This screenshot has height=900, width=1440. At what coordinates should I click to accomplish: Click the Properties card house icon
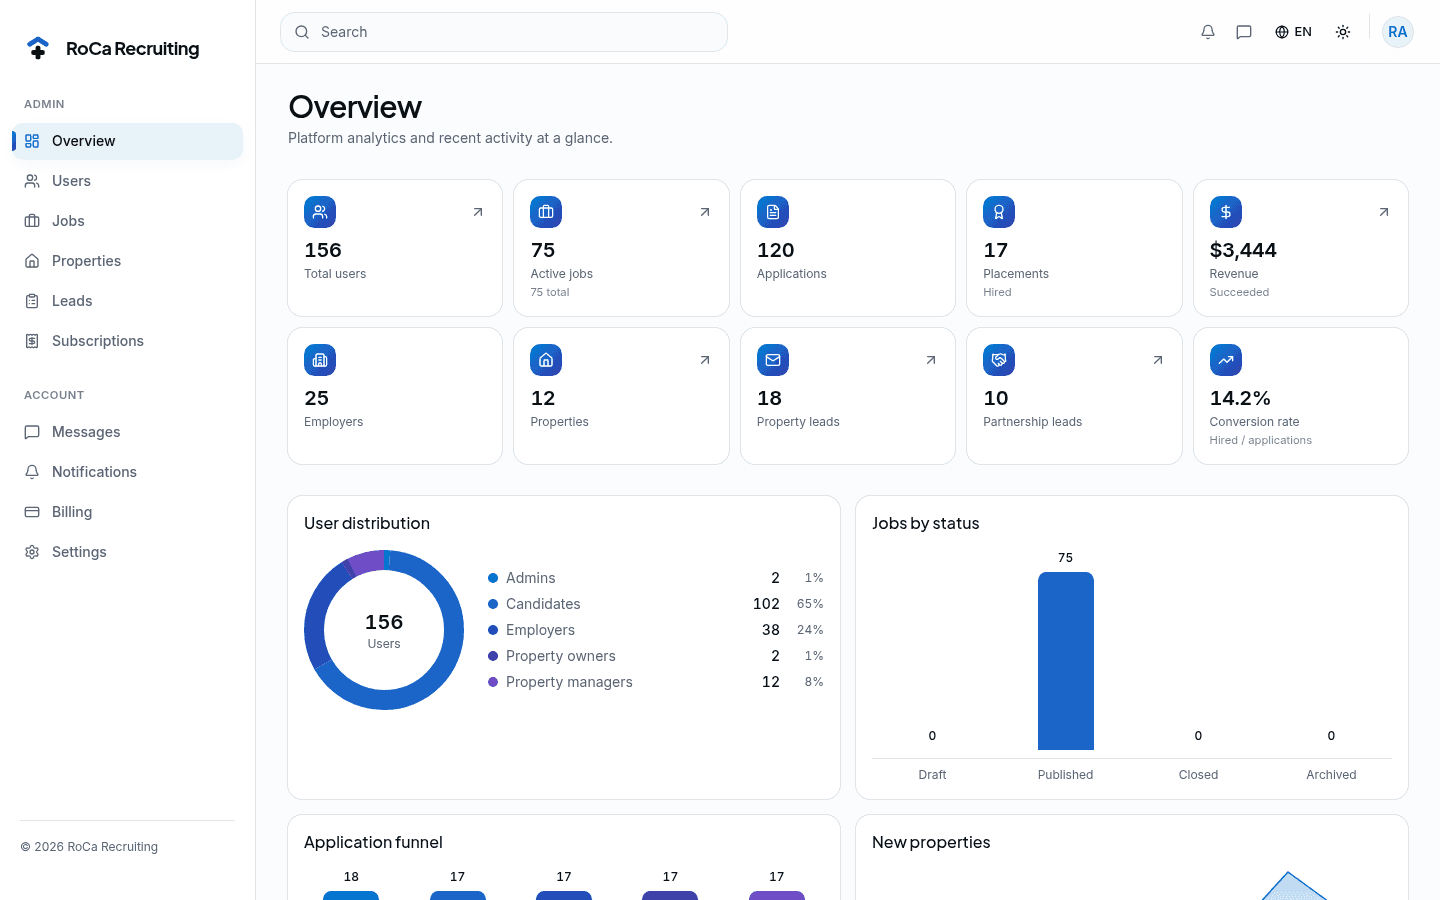pos(546,360)
